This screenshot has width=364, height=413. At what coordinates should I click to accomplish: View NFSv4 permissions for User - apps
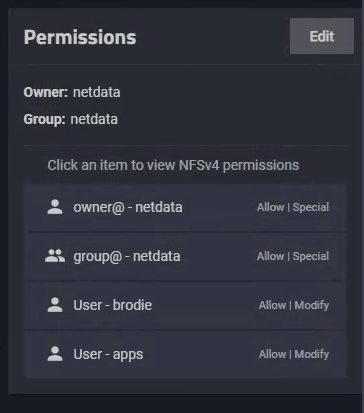185,354
